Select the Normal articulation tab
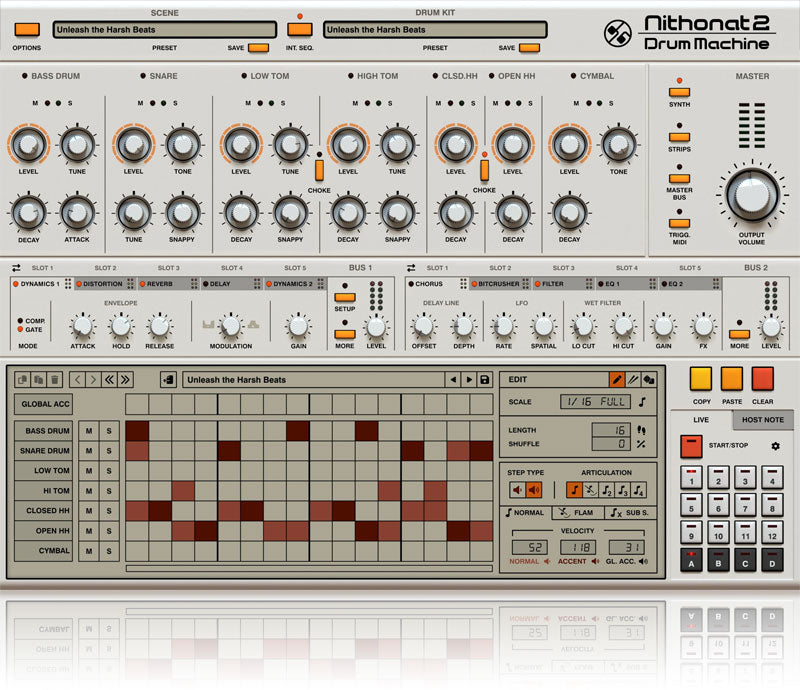 point(526,513)
